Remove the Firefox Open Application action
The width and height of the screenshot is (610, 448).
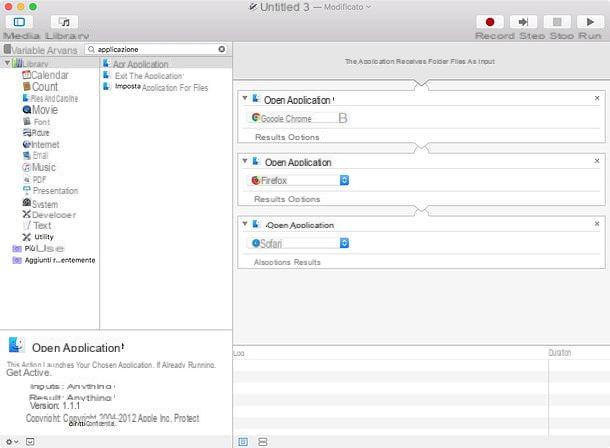[x=597, y=161]
